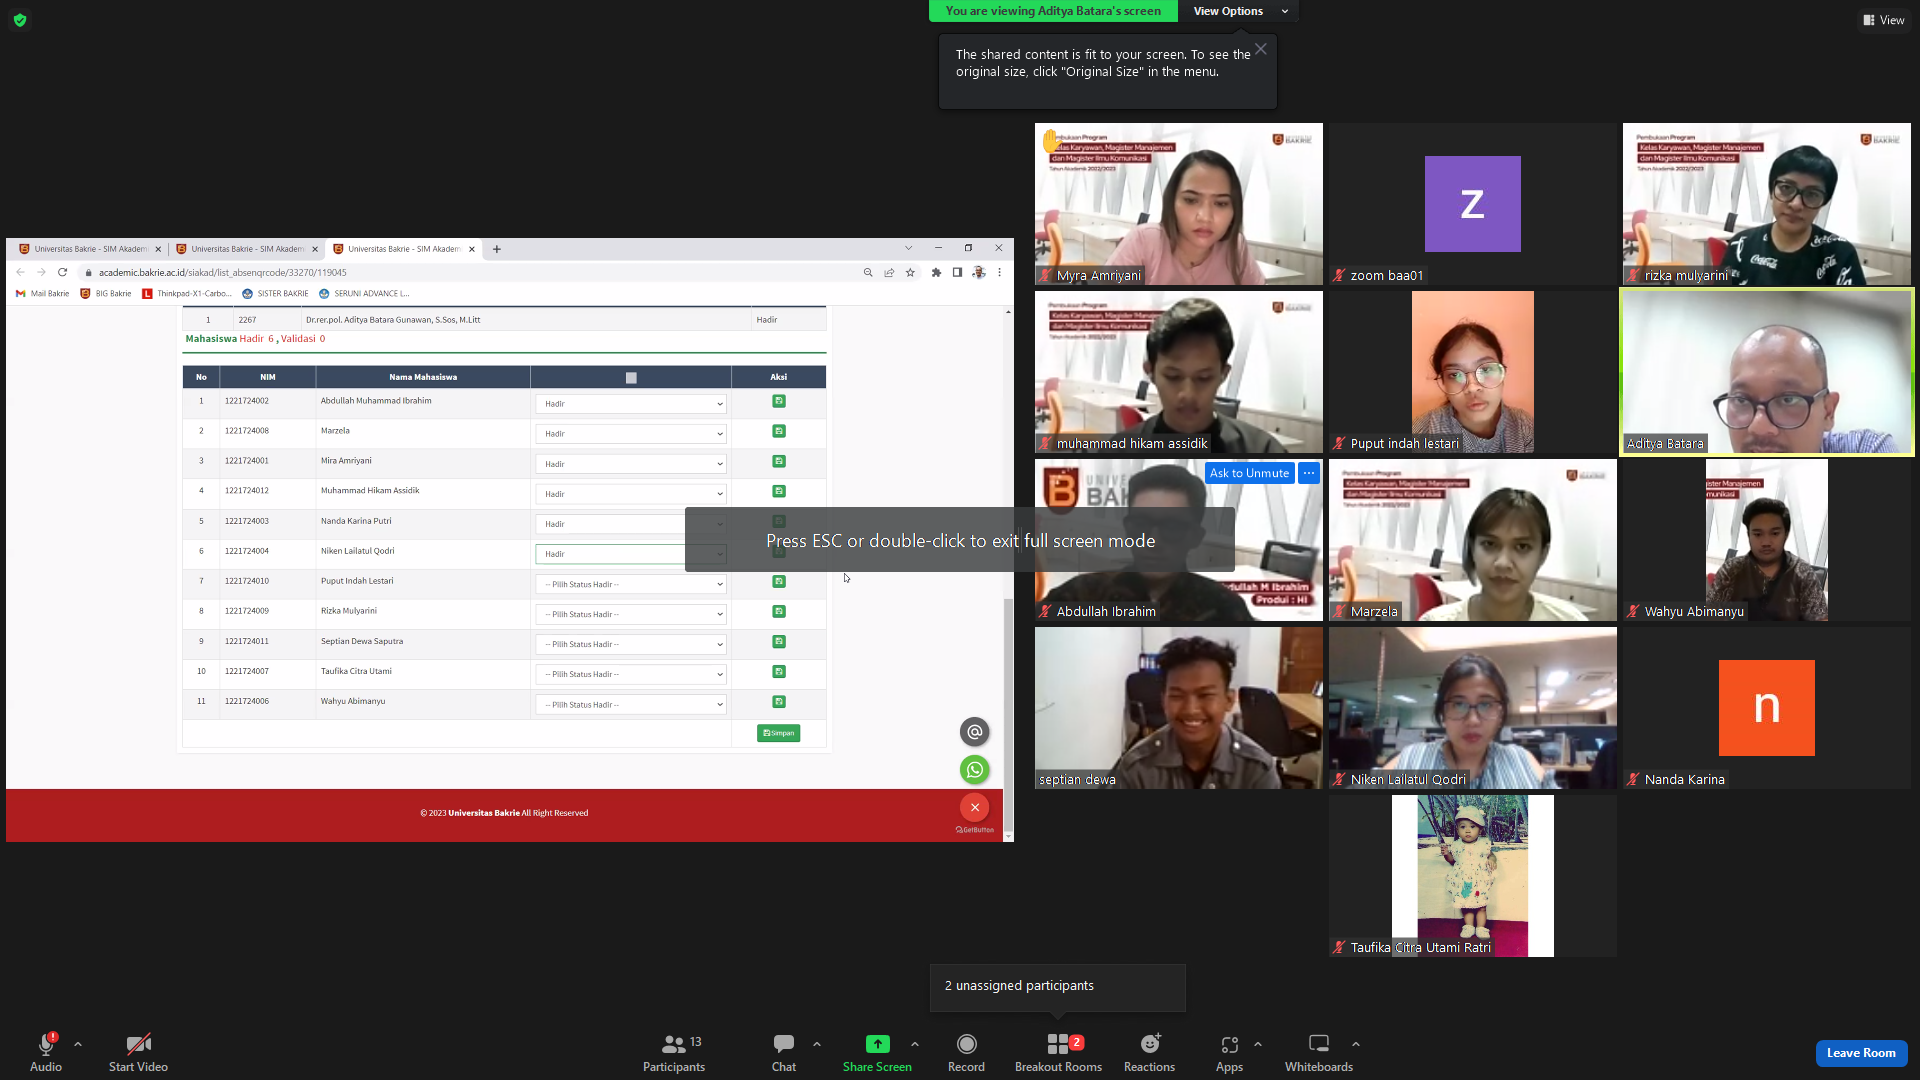
Task: Click the browser address bar URL
Action: click(223, 273)
